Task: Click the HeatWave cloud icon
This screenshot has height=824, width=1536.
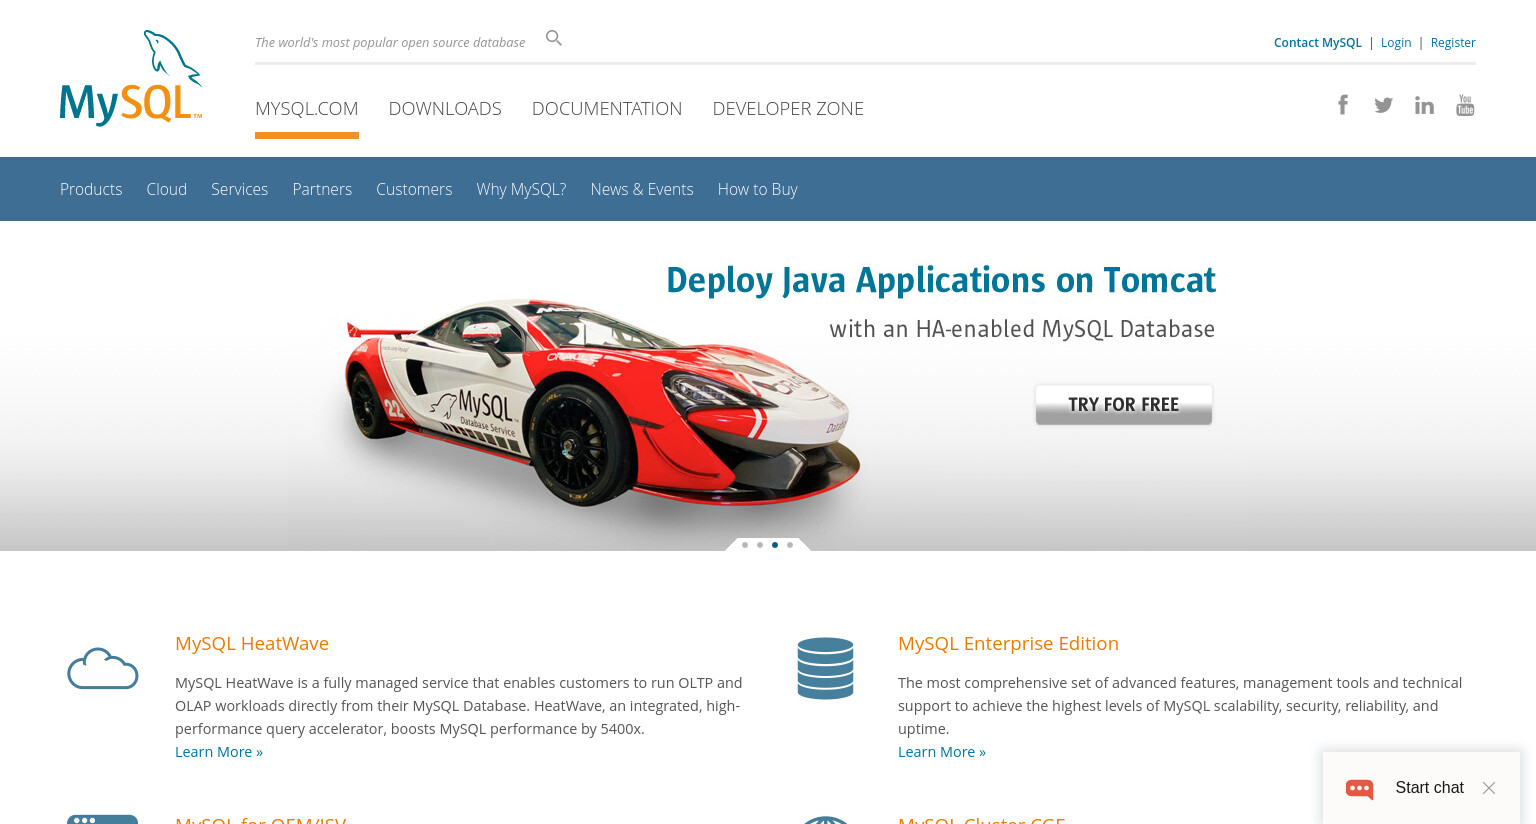Action: (102, 668)
